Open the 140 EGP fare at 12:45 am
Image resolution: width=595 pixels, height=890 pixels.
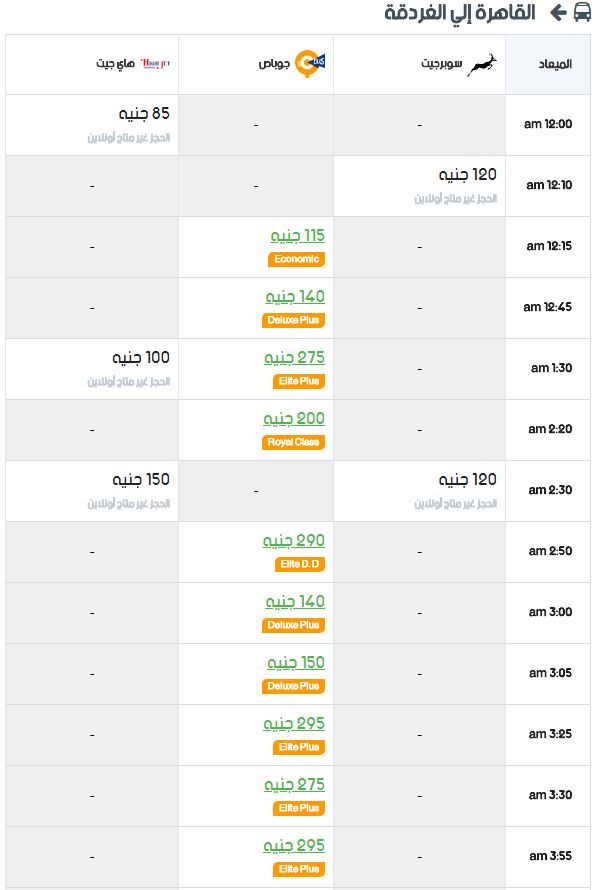[295, 296]
